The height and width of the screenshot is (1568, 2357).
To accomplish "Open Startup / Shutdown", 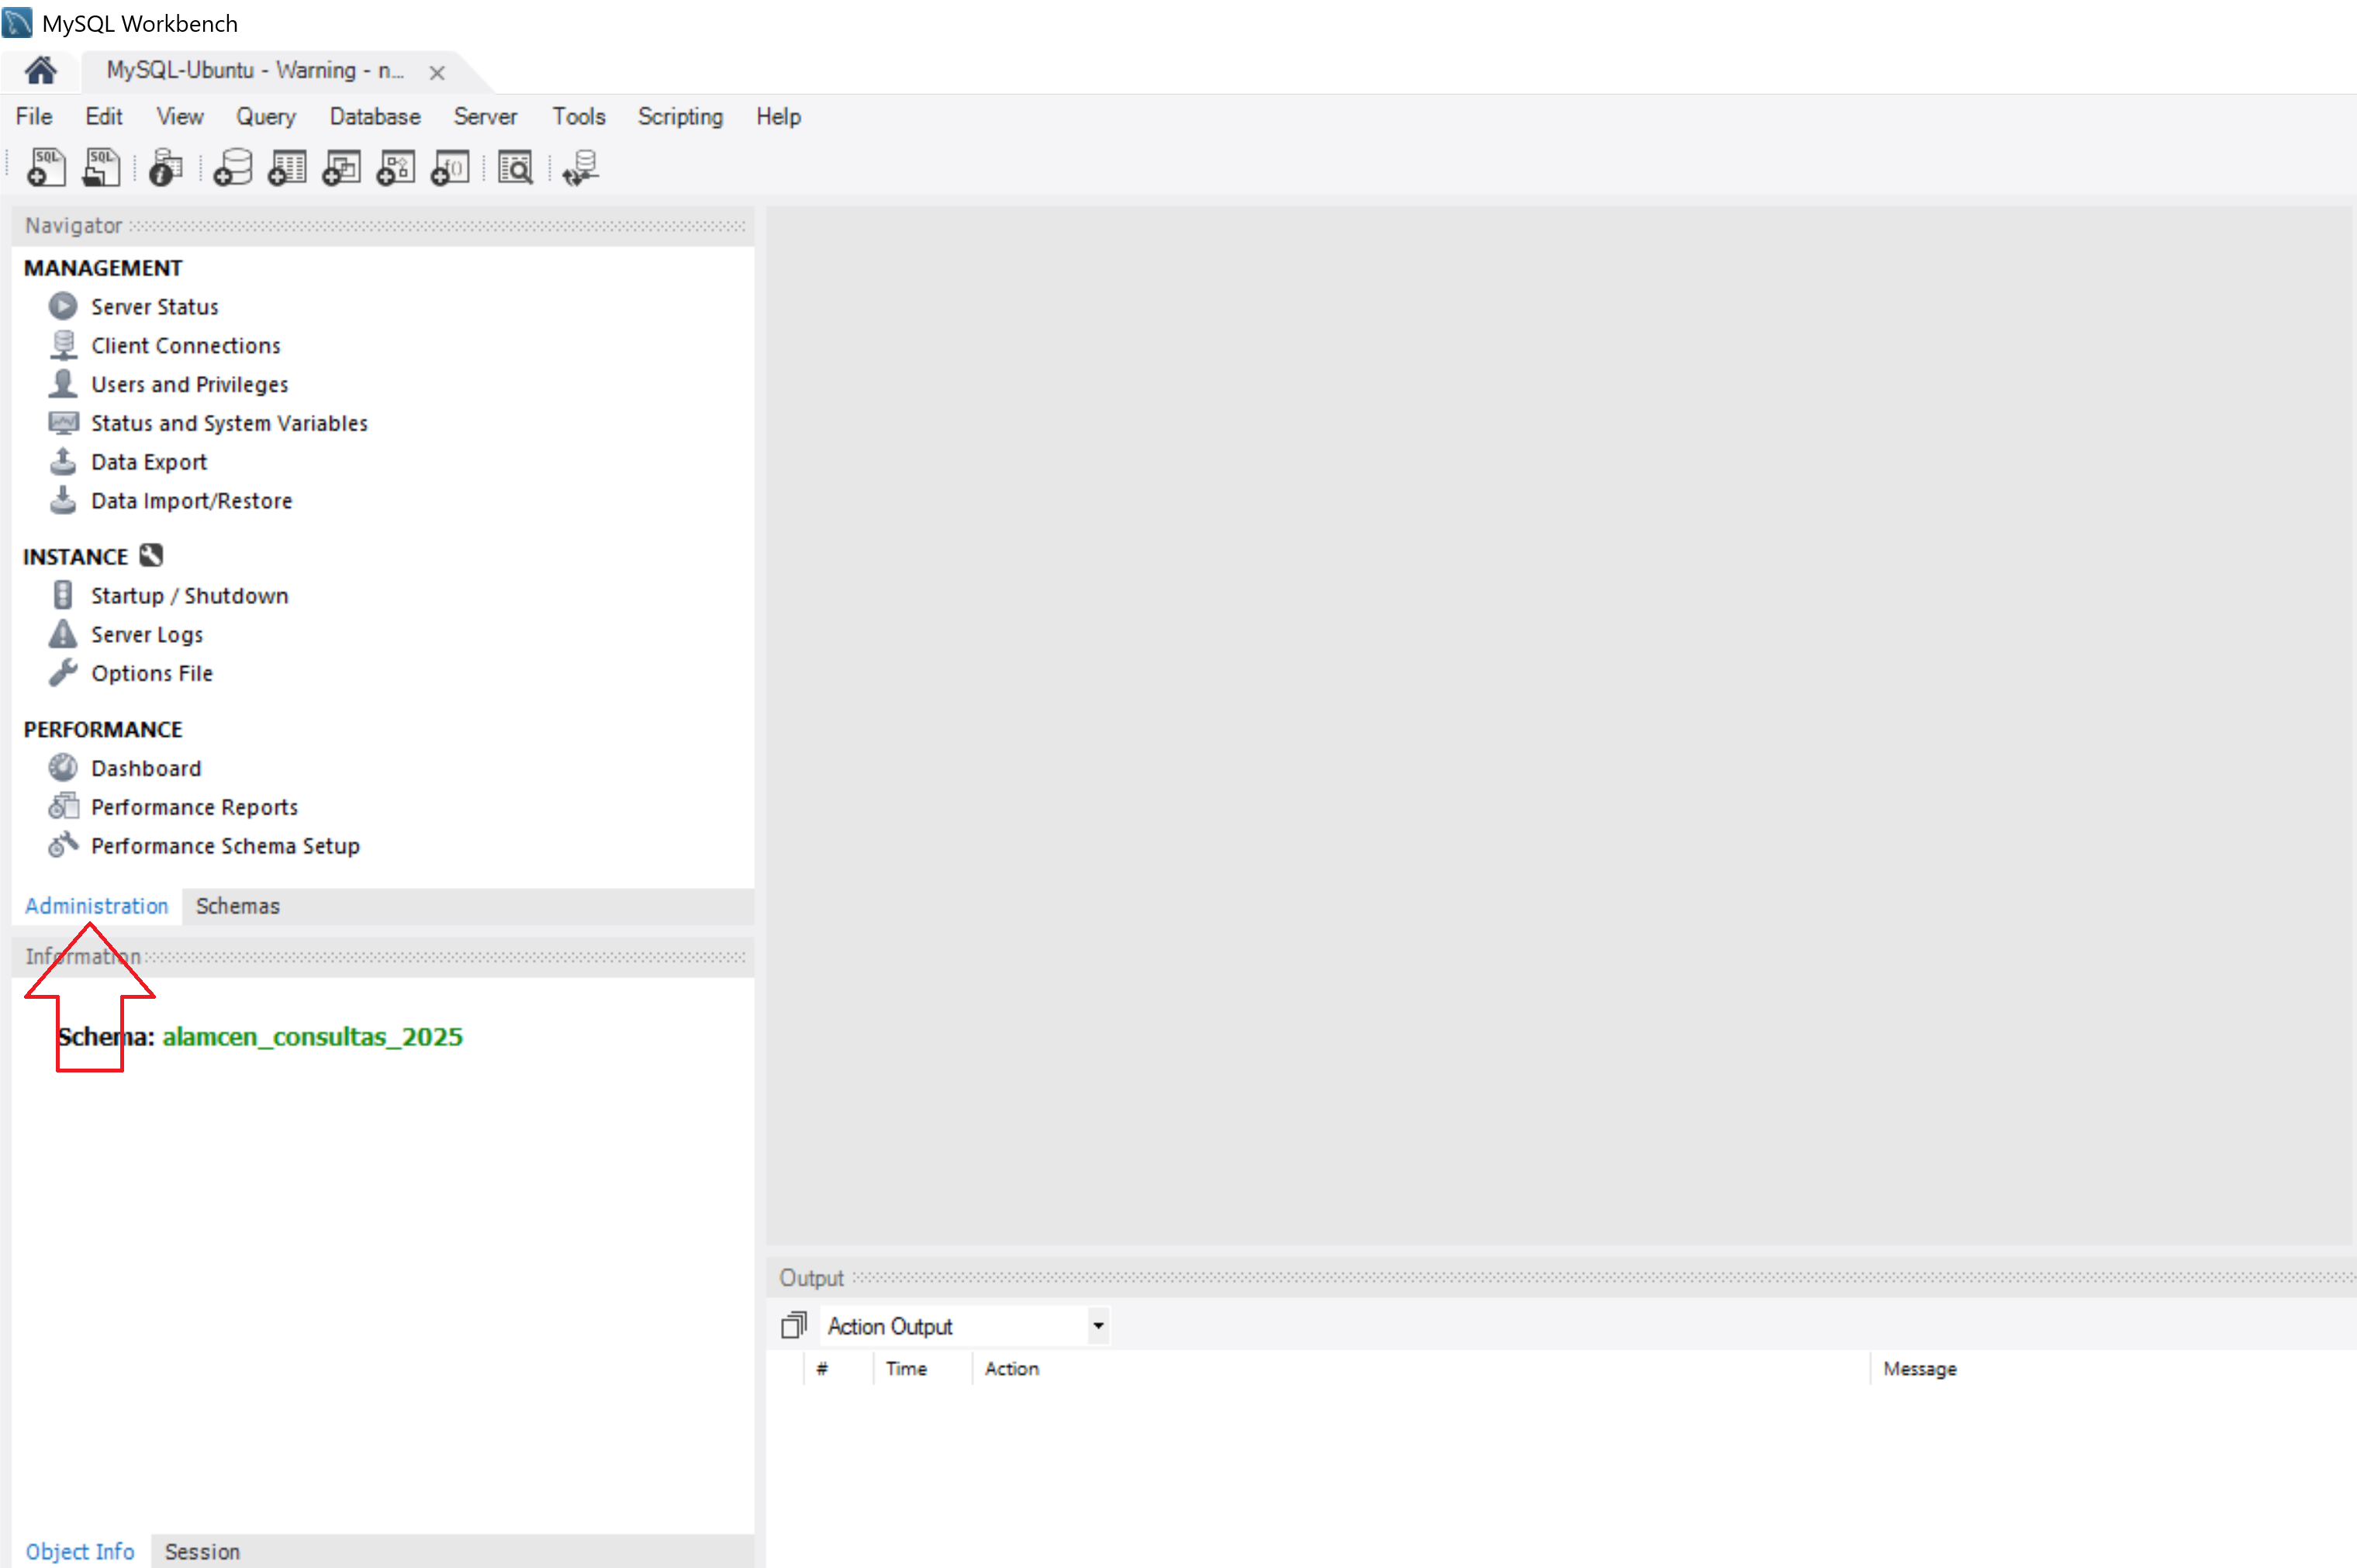I will (190, 596).
